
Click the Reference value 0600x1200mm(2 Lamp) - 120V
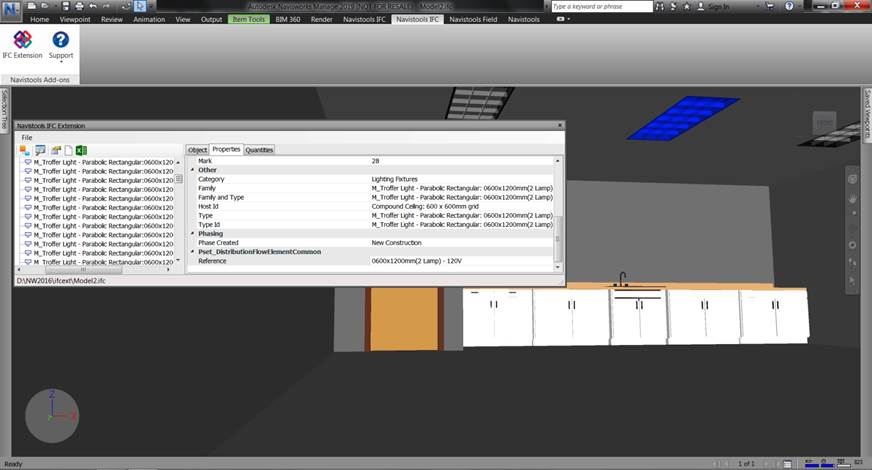click(417, 261)
